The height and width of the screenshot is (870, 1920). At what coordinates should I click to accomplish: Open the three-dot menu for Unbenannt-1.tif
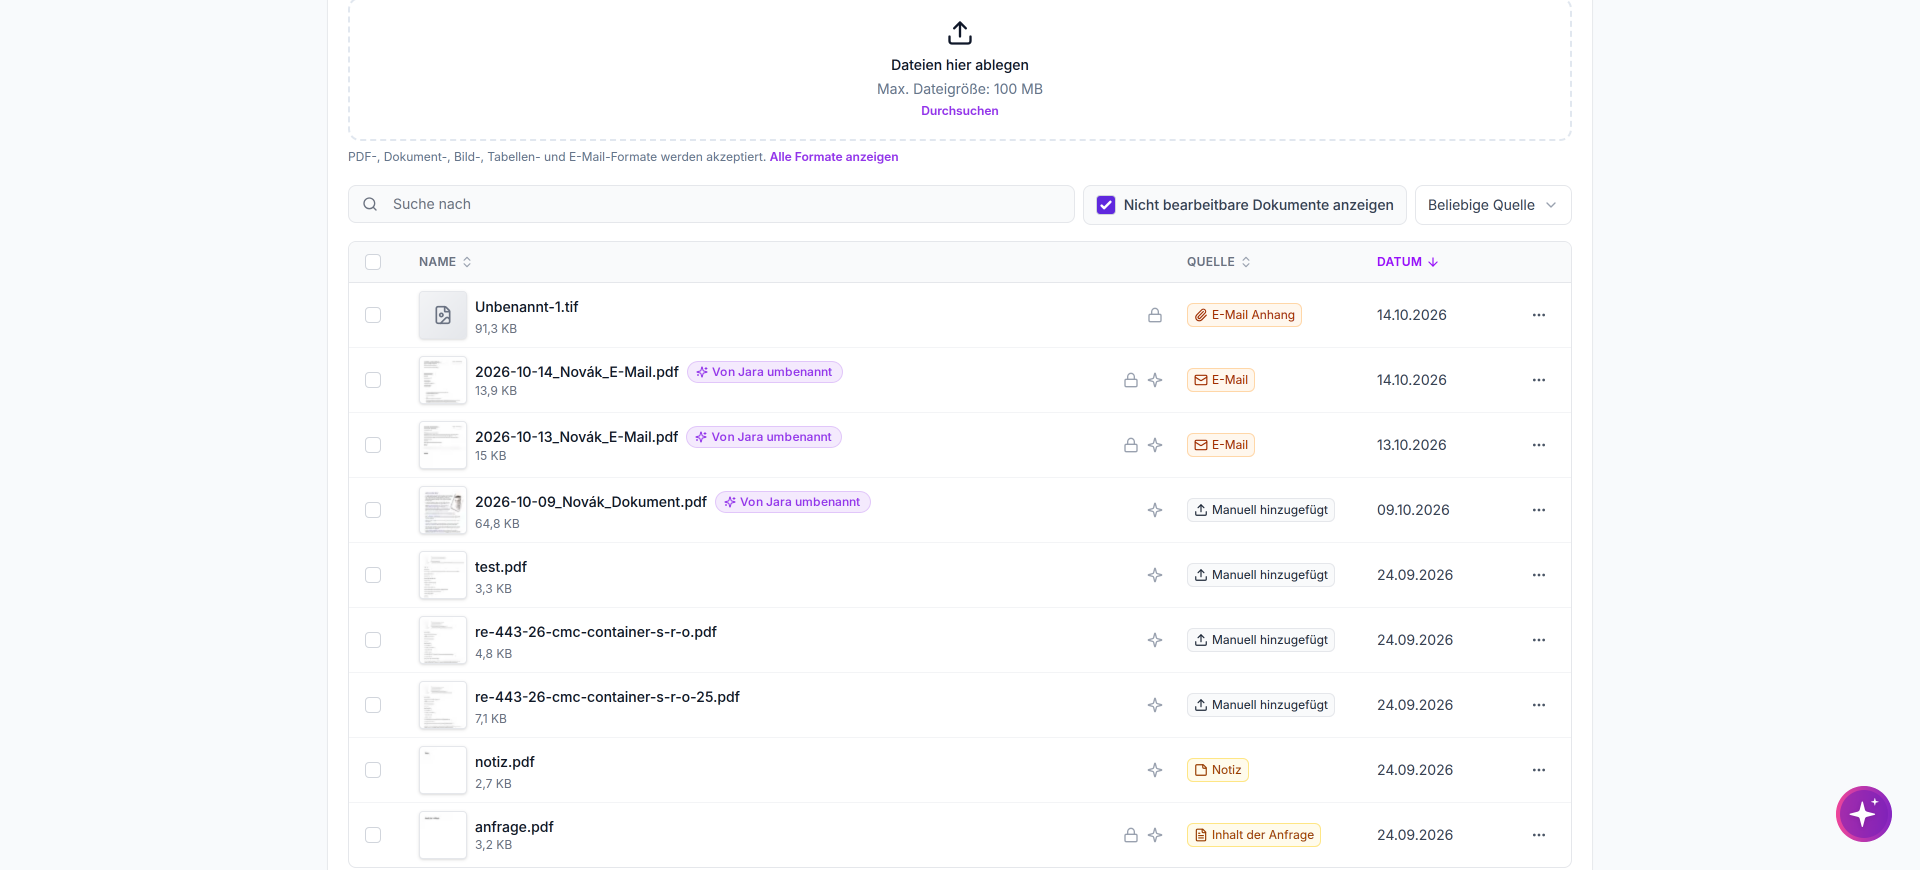point(1539,315)
